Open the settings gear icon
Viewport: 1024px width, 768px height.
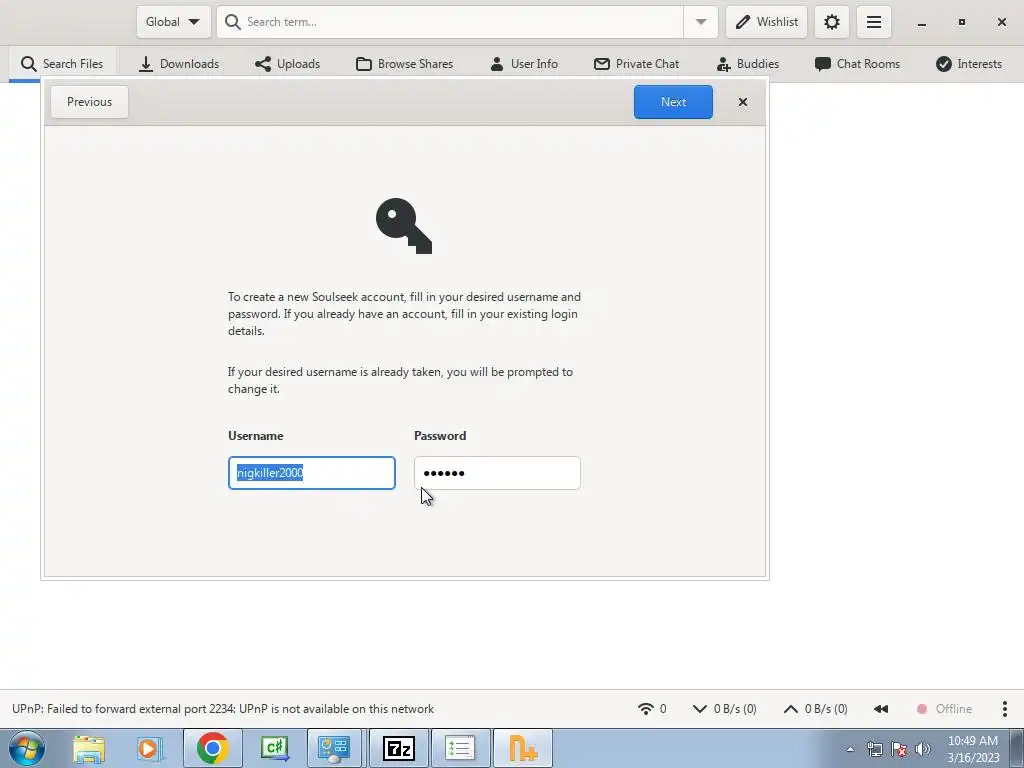831,22
